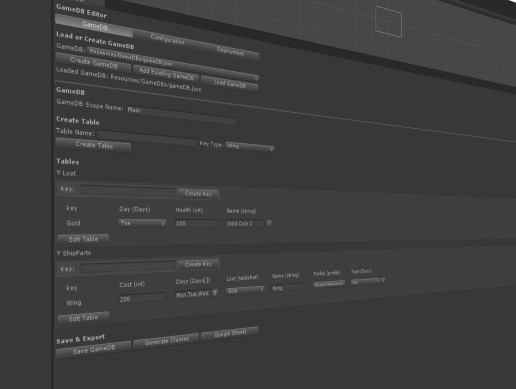Click the Create Table button
Viewport: 516px width, 389px height.
[94, 145]
